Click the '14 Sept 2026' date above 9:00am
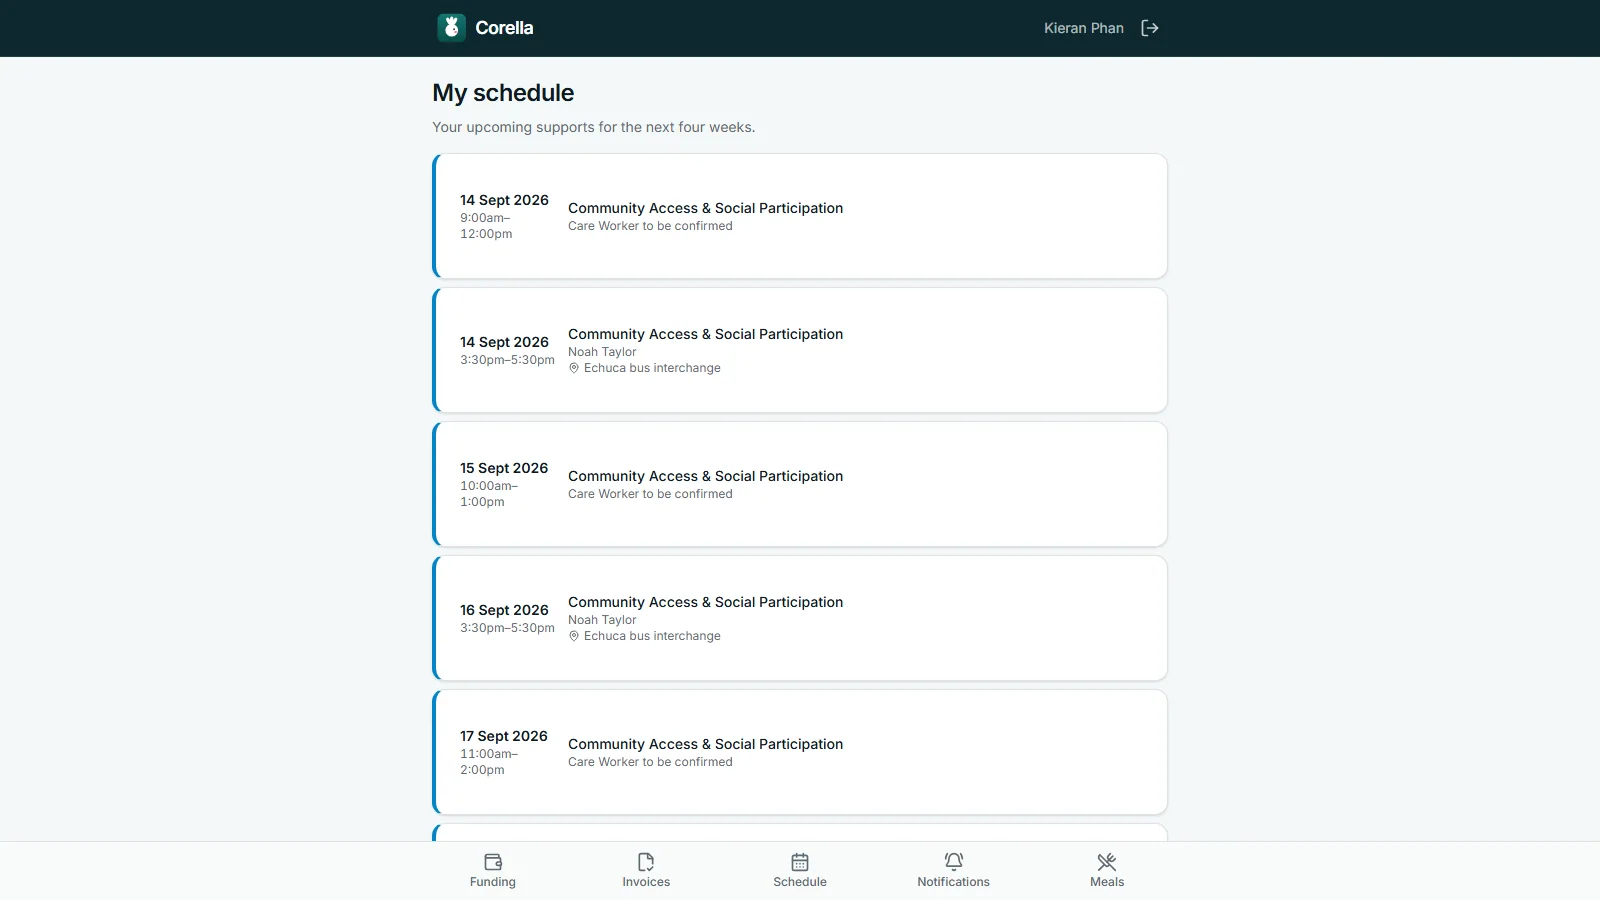 (504, 200)
